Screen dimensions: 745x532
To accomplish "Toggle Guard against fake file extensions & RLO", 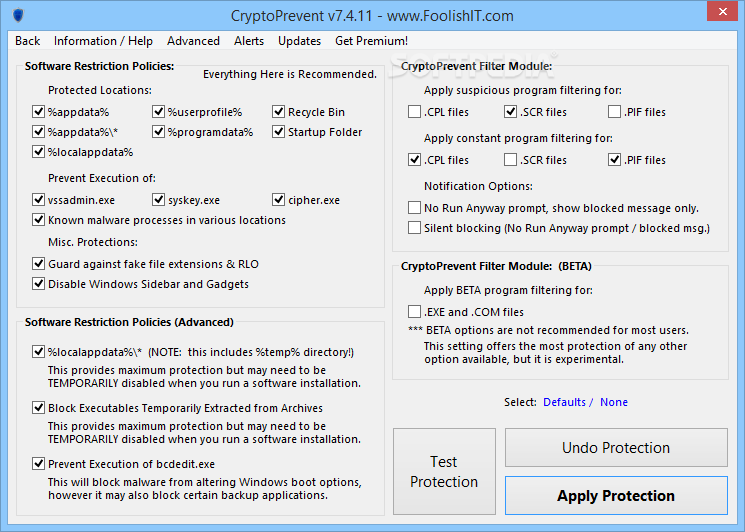I will tap(38, 264).
